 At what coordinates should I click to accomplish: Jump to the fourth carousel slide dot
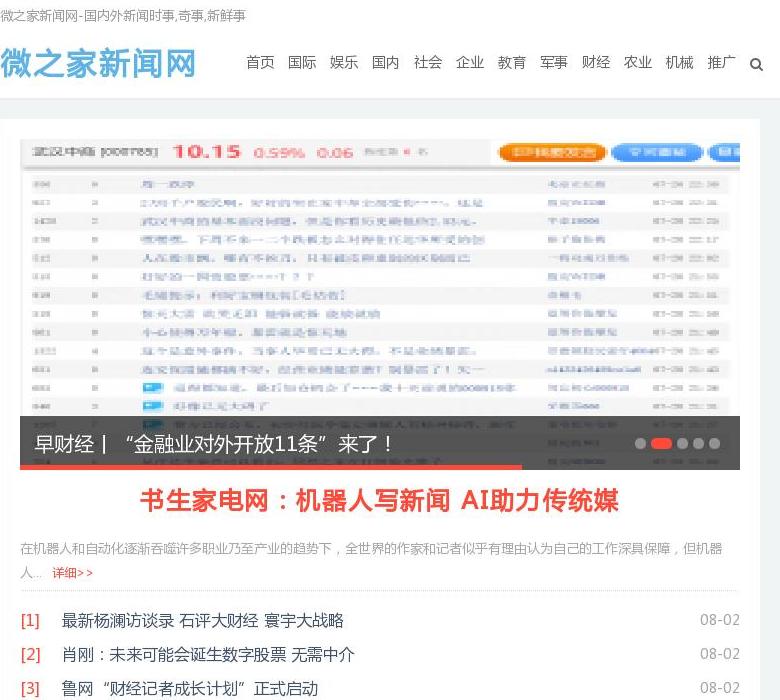698,443
